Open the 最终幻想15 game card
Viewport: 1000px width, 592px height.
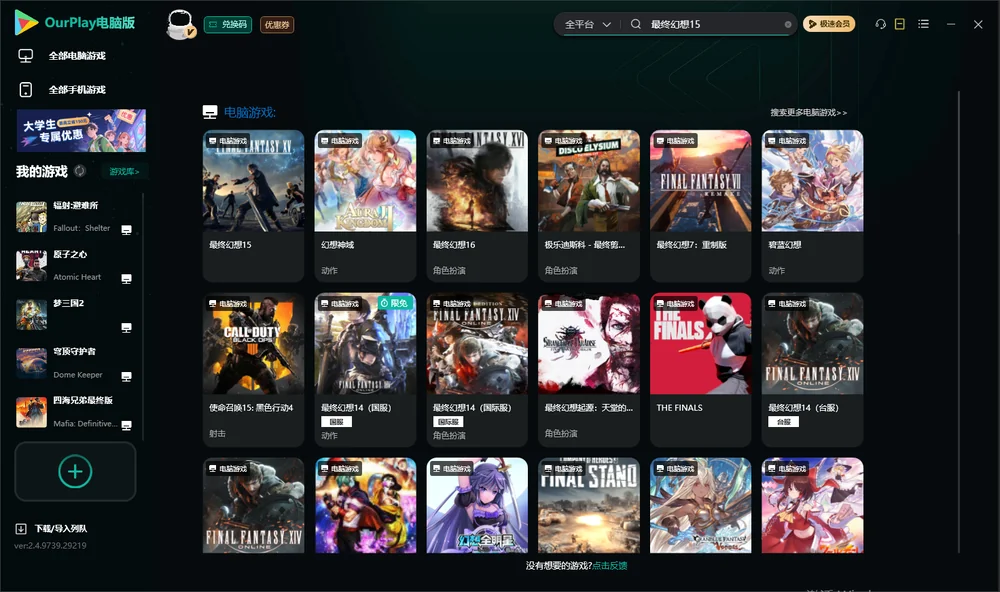254,205
